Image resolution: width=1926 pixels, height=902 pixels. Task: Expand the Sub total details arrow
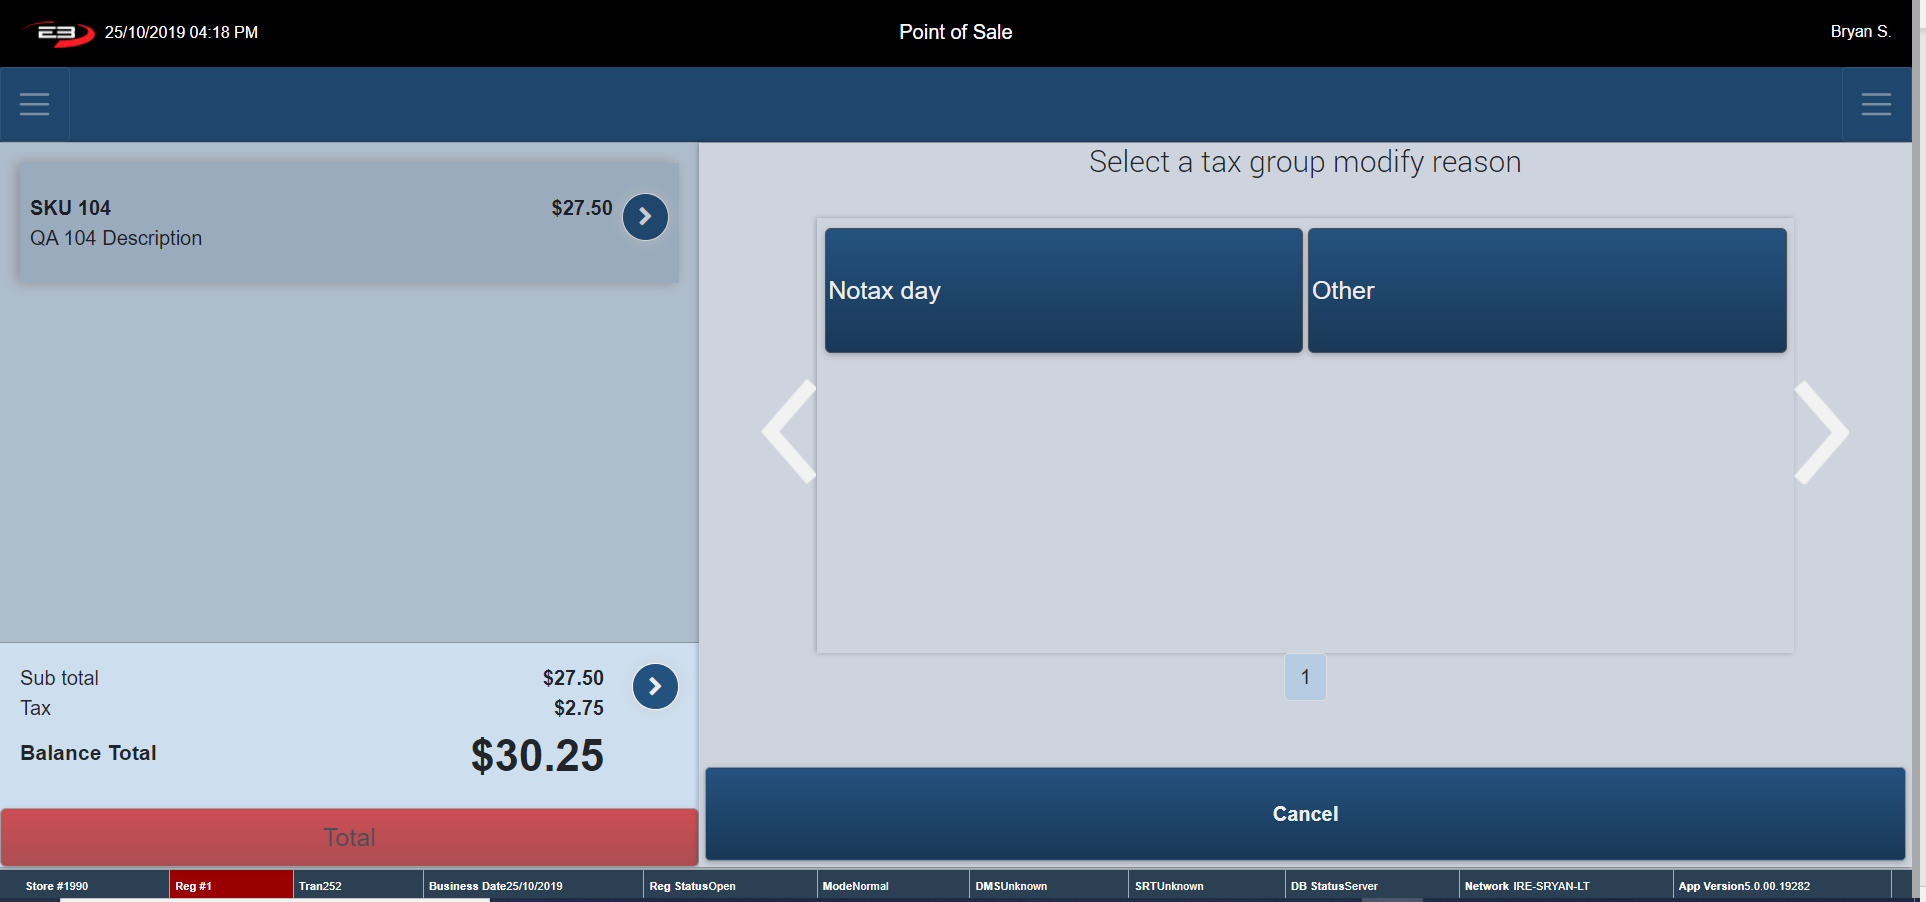[655, 687]
